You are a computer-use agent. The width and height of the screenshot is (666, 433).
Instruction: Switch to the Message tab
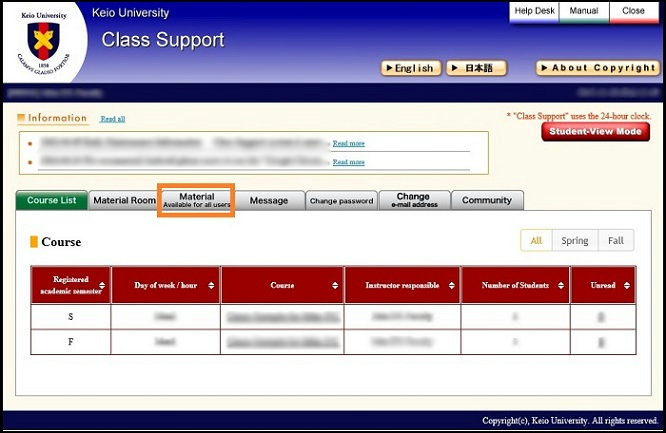tap(269, 201)
